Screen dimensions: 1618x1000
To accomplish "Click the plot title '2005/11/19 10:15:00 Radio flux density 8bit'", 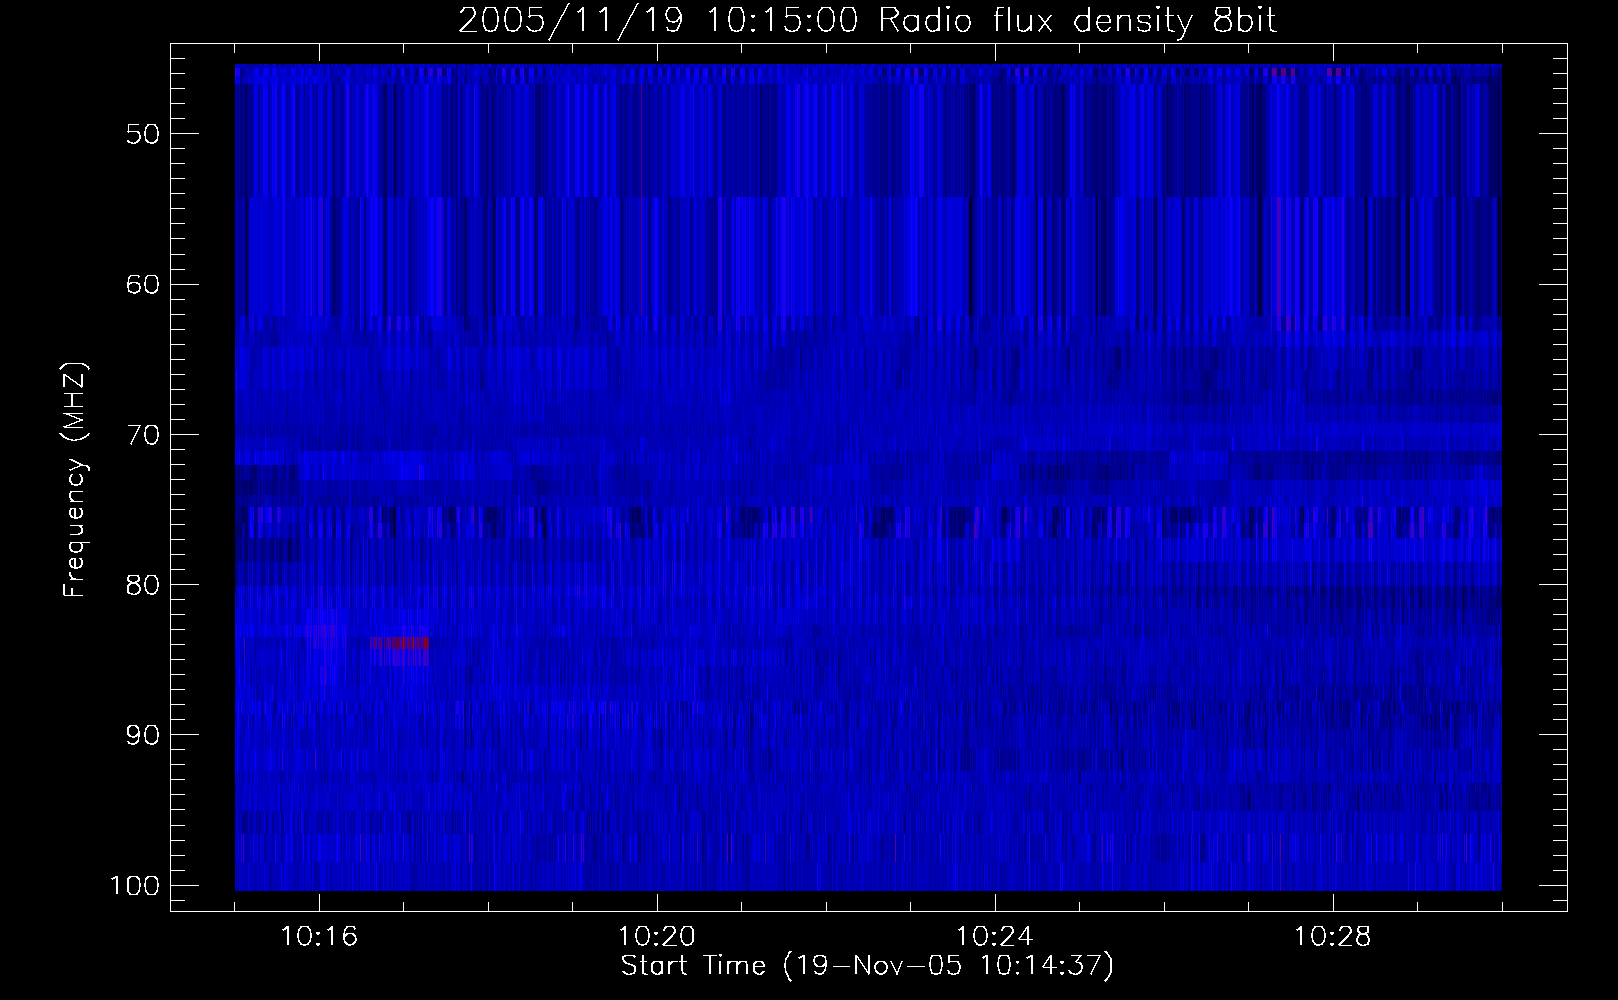I will (867, 21).
